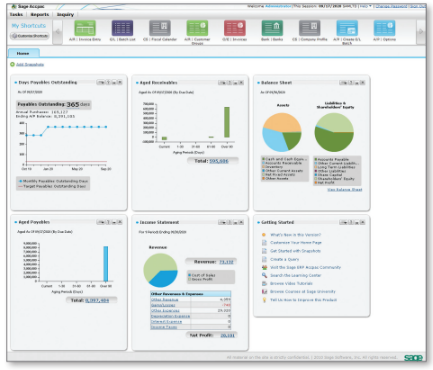Click the Accounts Payable legend swatch
The image size is (433, 370).
316,160
